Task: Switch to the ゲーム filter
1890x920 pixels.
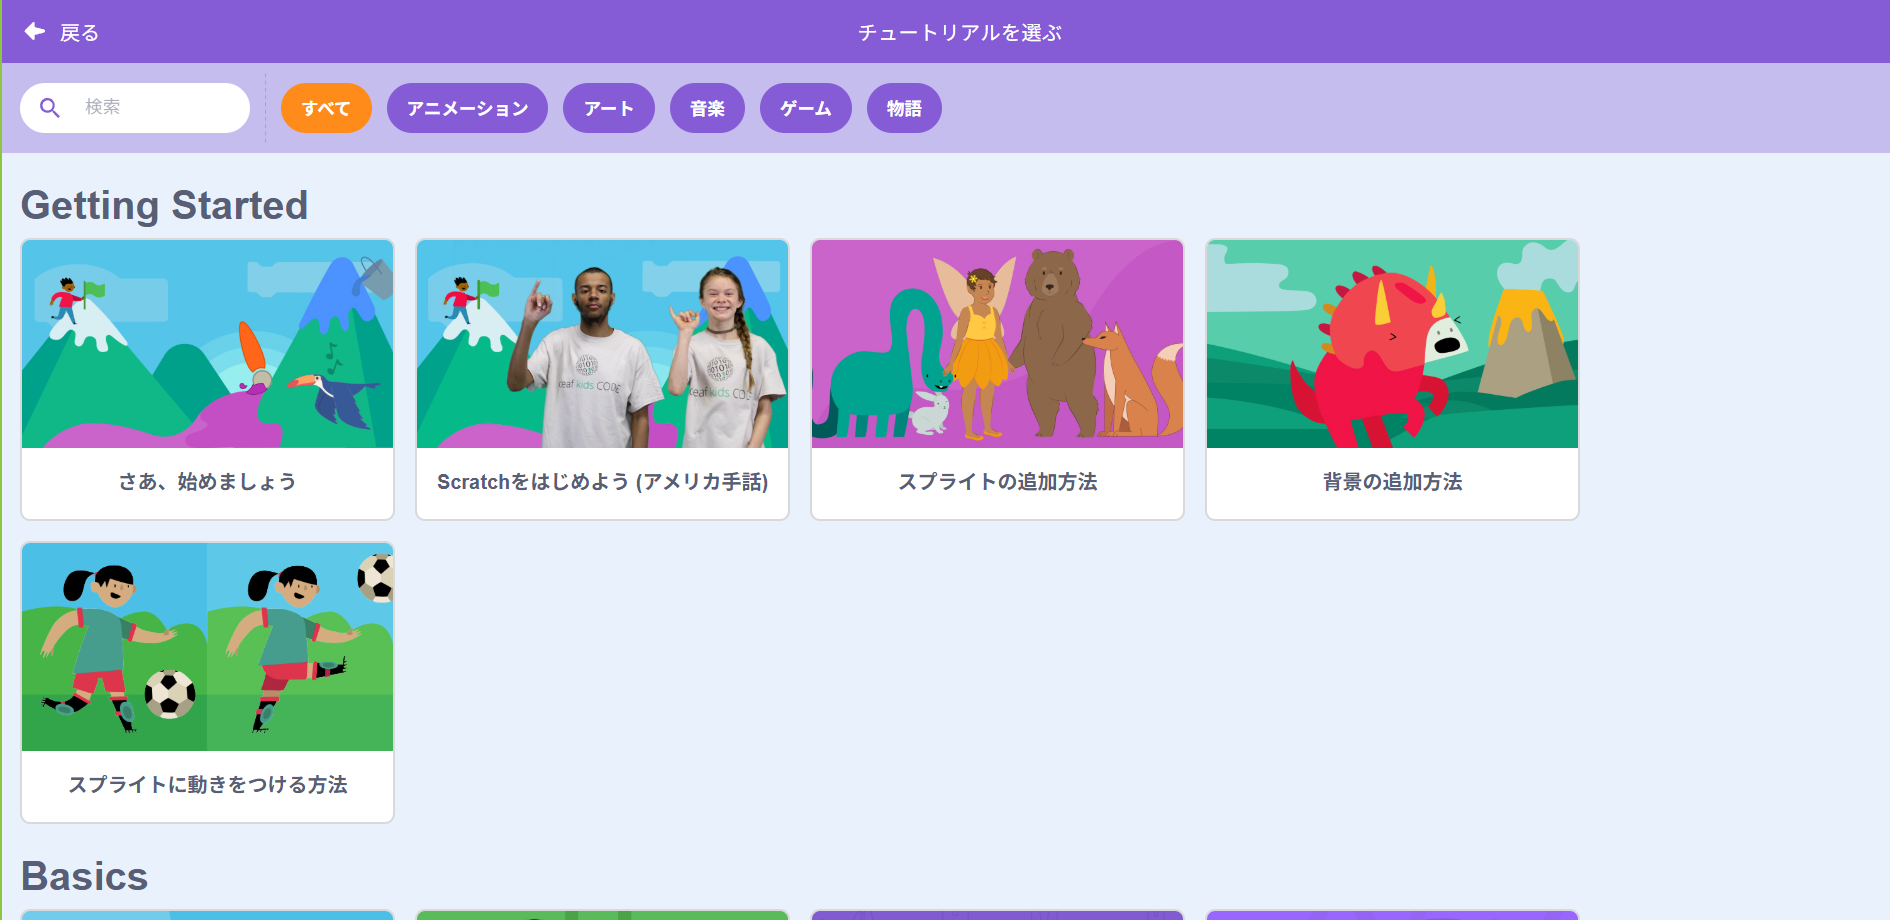Action: coord(805,108)
